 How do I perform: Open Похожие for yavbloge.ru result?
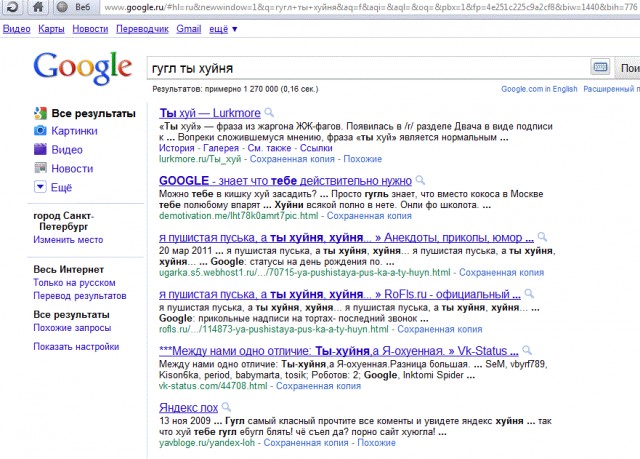(376, 442)
